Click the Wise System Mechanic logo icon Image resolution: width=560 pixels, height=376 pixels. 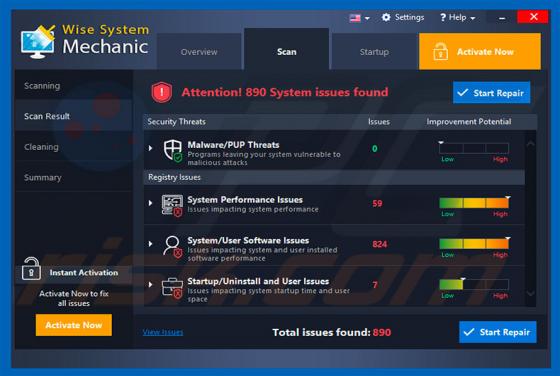tap(38, 41)
